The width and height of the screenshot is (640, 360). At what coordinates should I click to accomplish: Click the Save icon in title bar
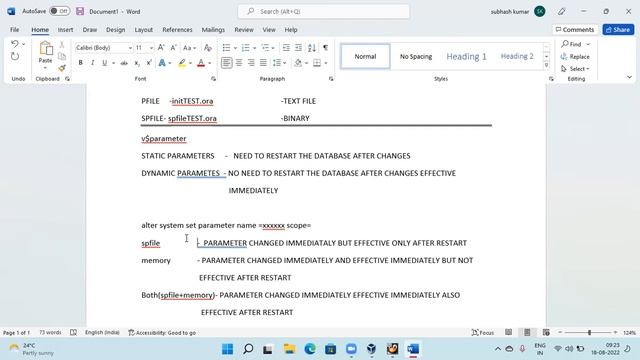(x=80, y=11)
